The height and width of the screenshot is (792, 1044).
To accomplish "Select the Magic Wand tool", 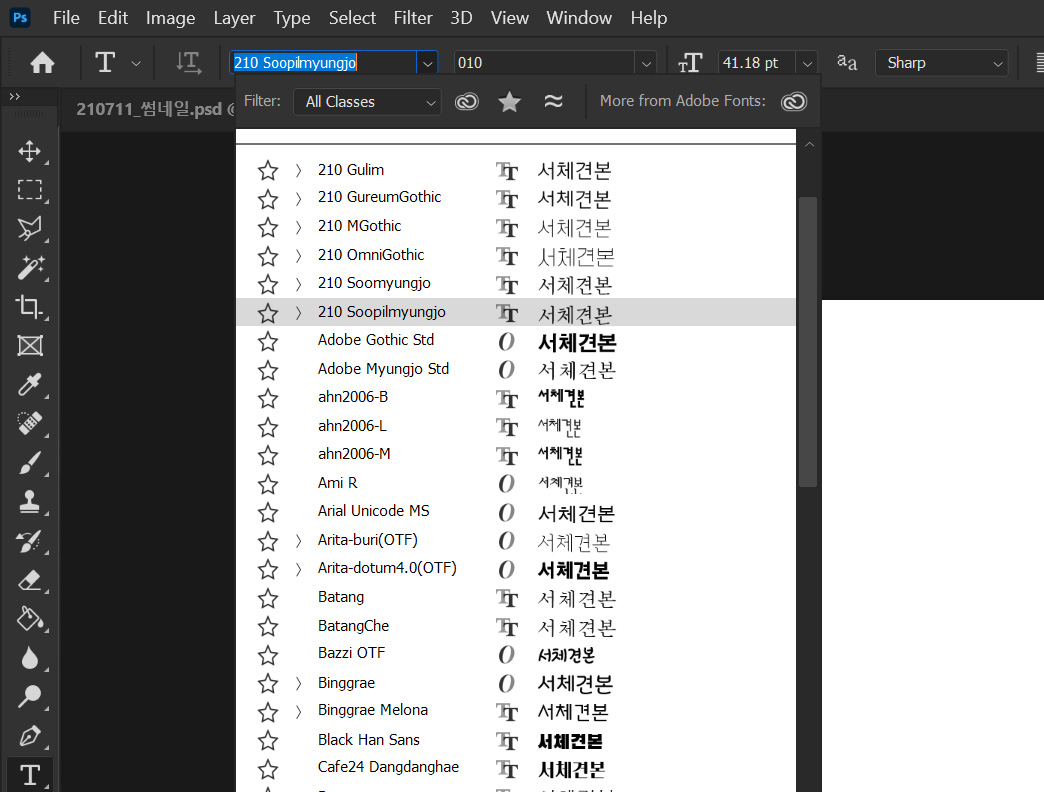I will coord(29,268).
